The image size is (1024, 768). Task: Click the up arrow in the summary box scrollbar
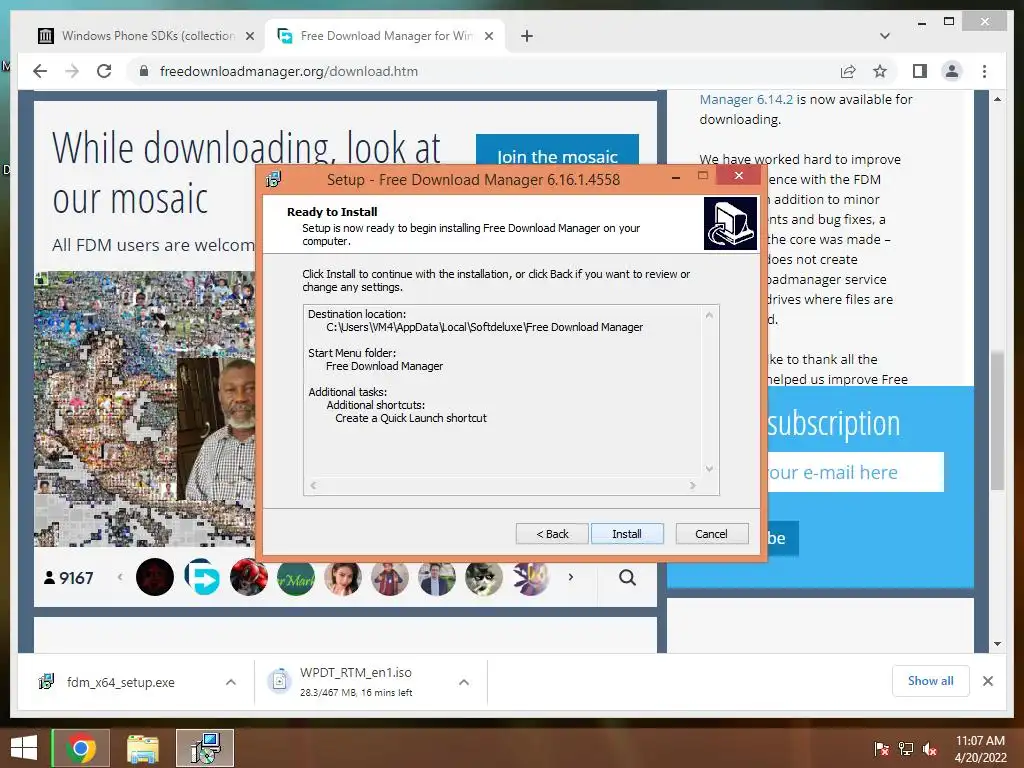click(709, 315)
